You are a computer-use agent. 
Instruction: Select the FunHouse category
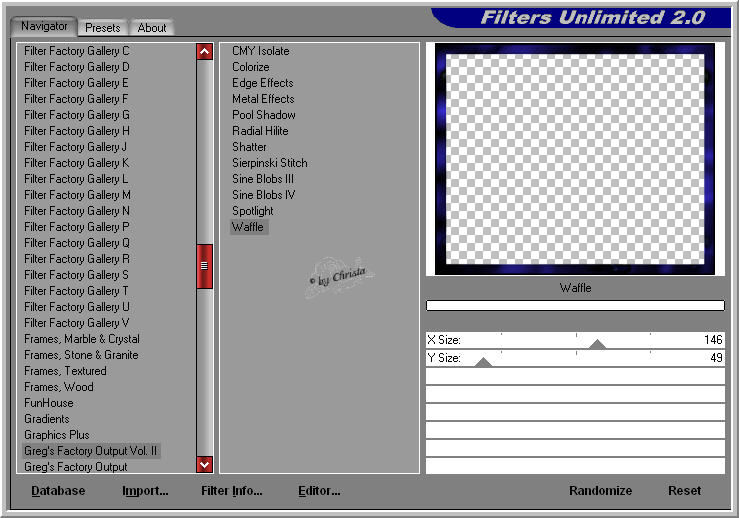tap(49, 403)
